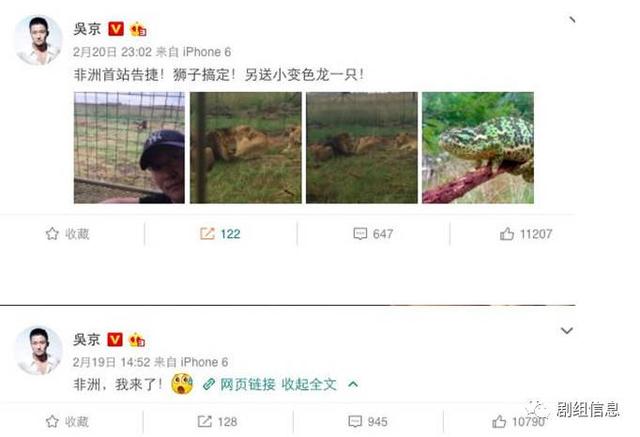Click the favorite star on the first post
640x437 pixels.
[52, 234]
